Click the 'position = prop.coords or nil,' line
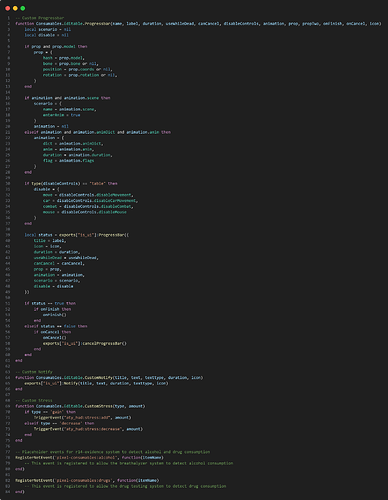The width and height of the screenshot is (388, 500). point(77,69)
